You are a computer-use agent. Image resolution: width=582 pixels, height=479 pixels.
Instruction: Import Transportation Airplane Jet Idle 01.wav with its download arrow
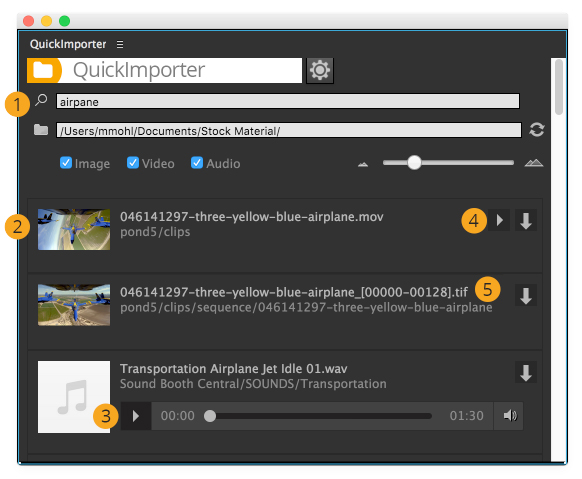point(526,372)
